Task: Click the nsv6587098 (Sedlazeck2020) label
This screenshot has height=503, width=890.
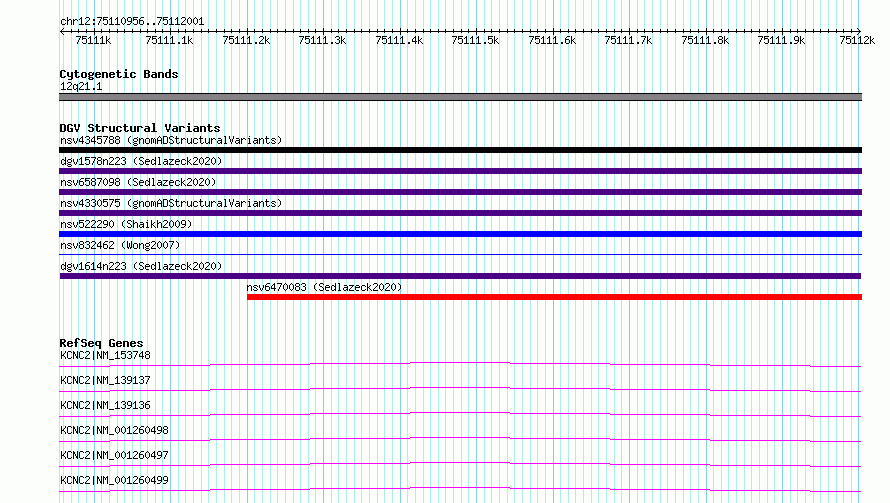Action: point(138,182)
